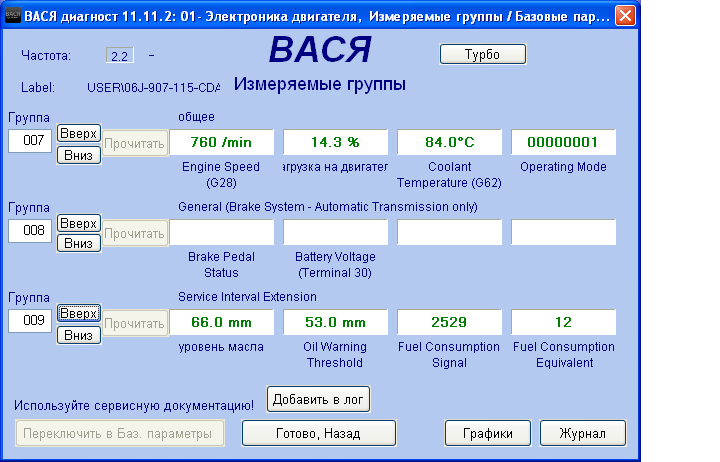Select the Engine Speed value 760 /min
This screenshot has height=462, width=720.
pyautogui.click(x=221, y=142)
